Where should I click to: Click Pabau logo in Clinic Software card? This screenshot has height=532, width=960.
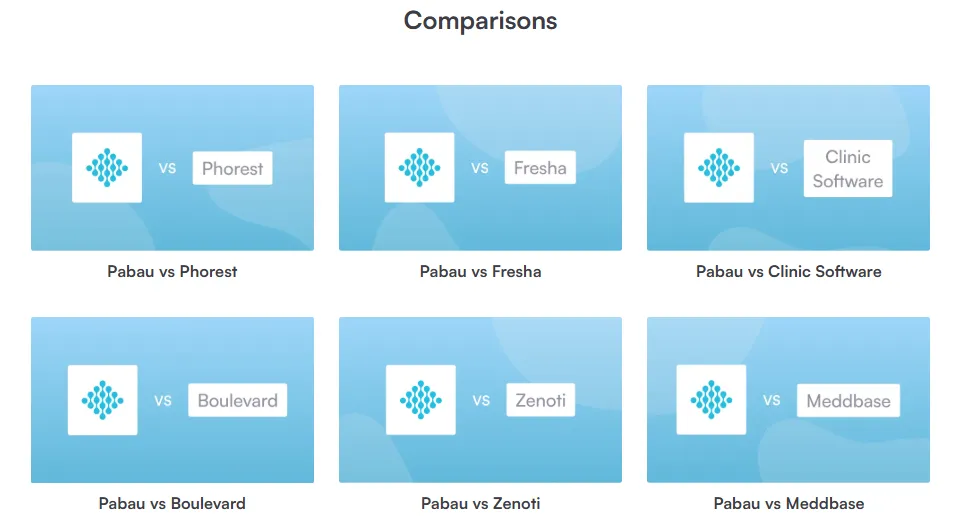click(719, 168)
